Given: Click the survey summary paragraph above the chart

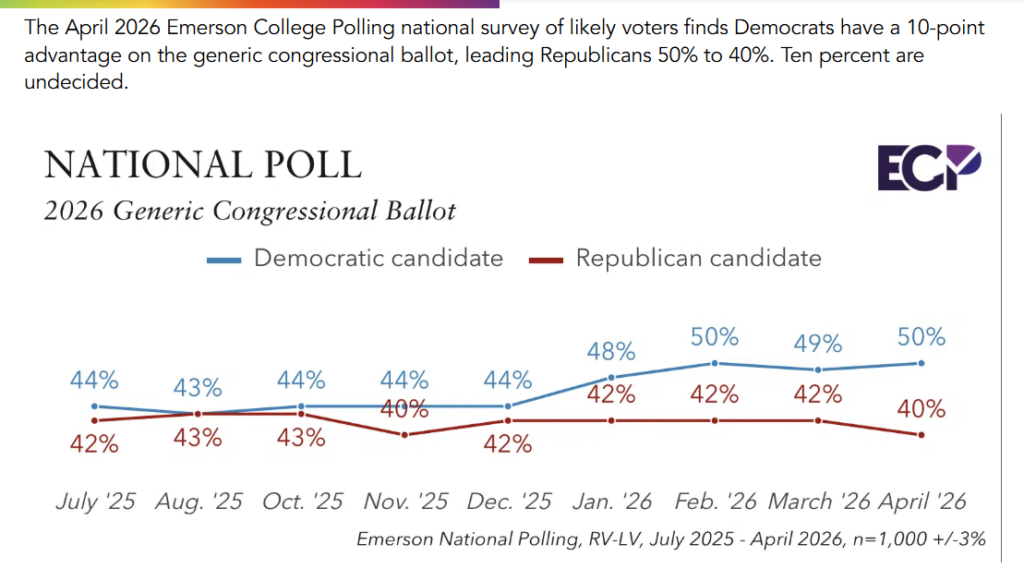Looking at the screenshot, I should pos(480,55).
